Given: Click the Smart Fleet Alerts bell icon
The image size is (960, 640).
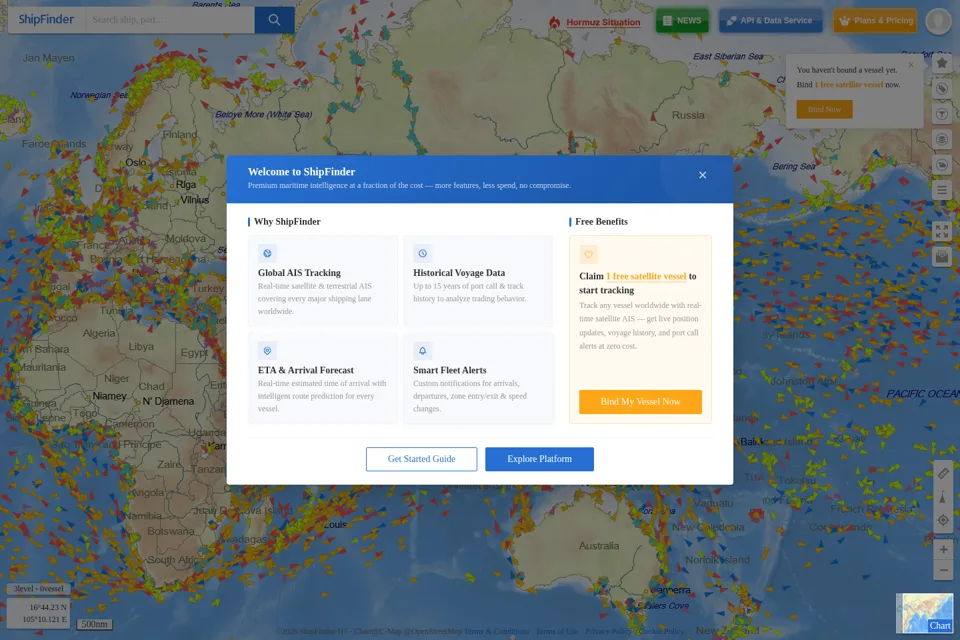Looking at the screenshot, I should pyautogui.click(x=422, y=351).
